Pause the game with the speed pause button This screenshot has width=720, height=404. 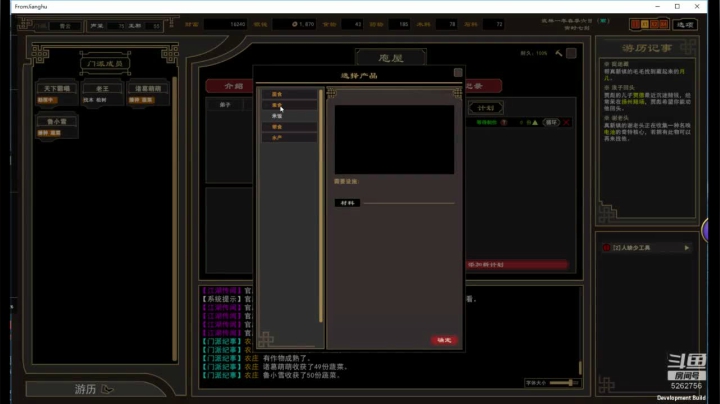(x=636, y=24)
